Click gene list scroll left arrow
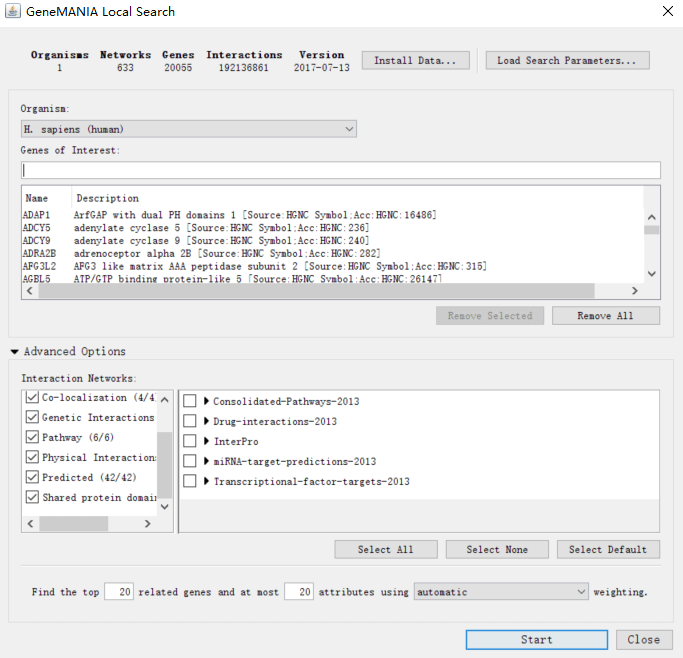Screen dimensions: 683x658 [x=30, y=290]
